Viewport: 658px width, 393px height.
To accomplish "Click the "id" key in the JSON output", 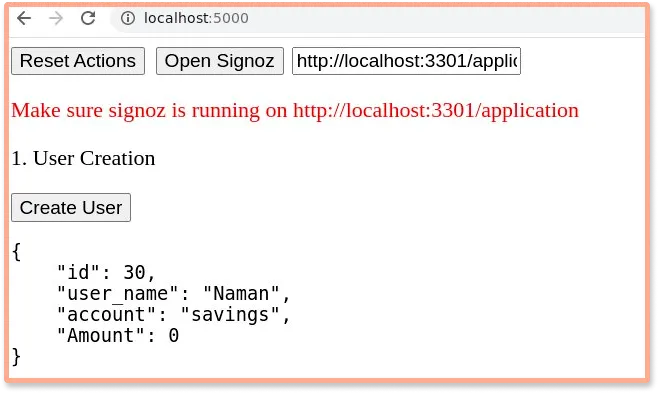I will click(x=78, y=272).
